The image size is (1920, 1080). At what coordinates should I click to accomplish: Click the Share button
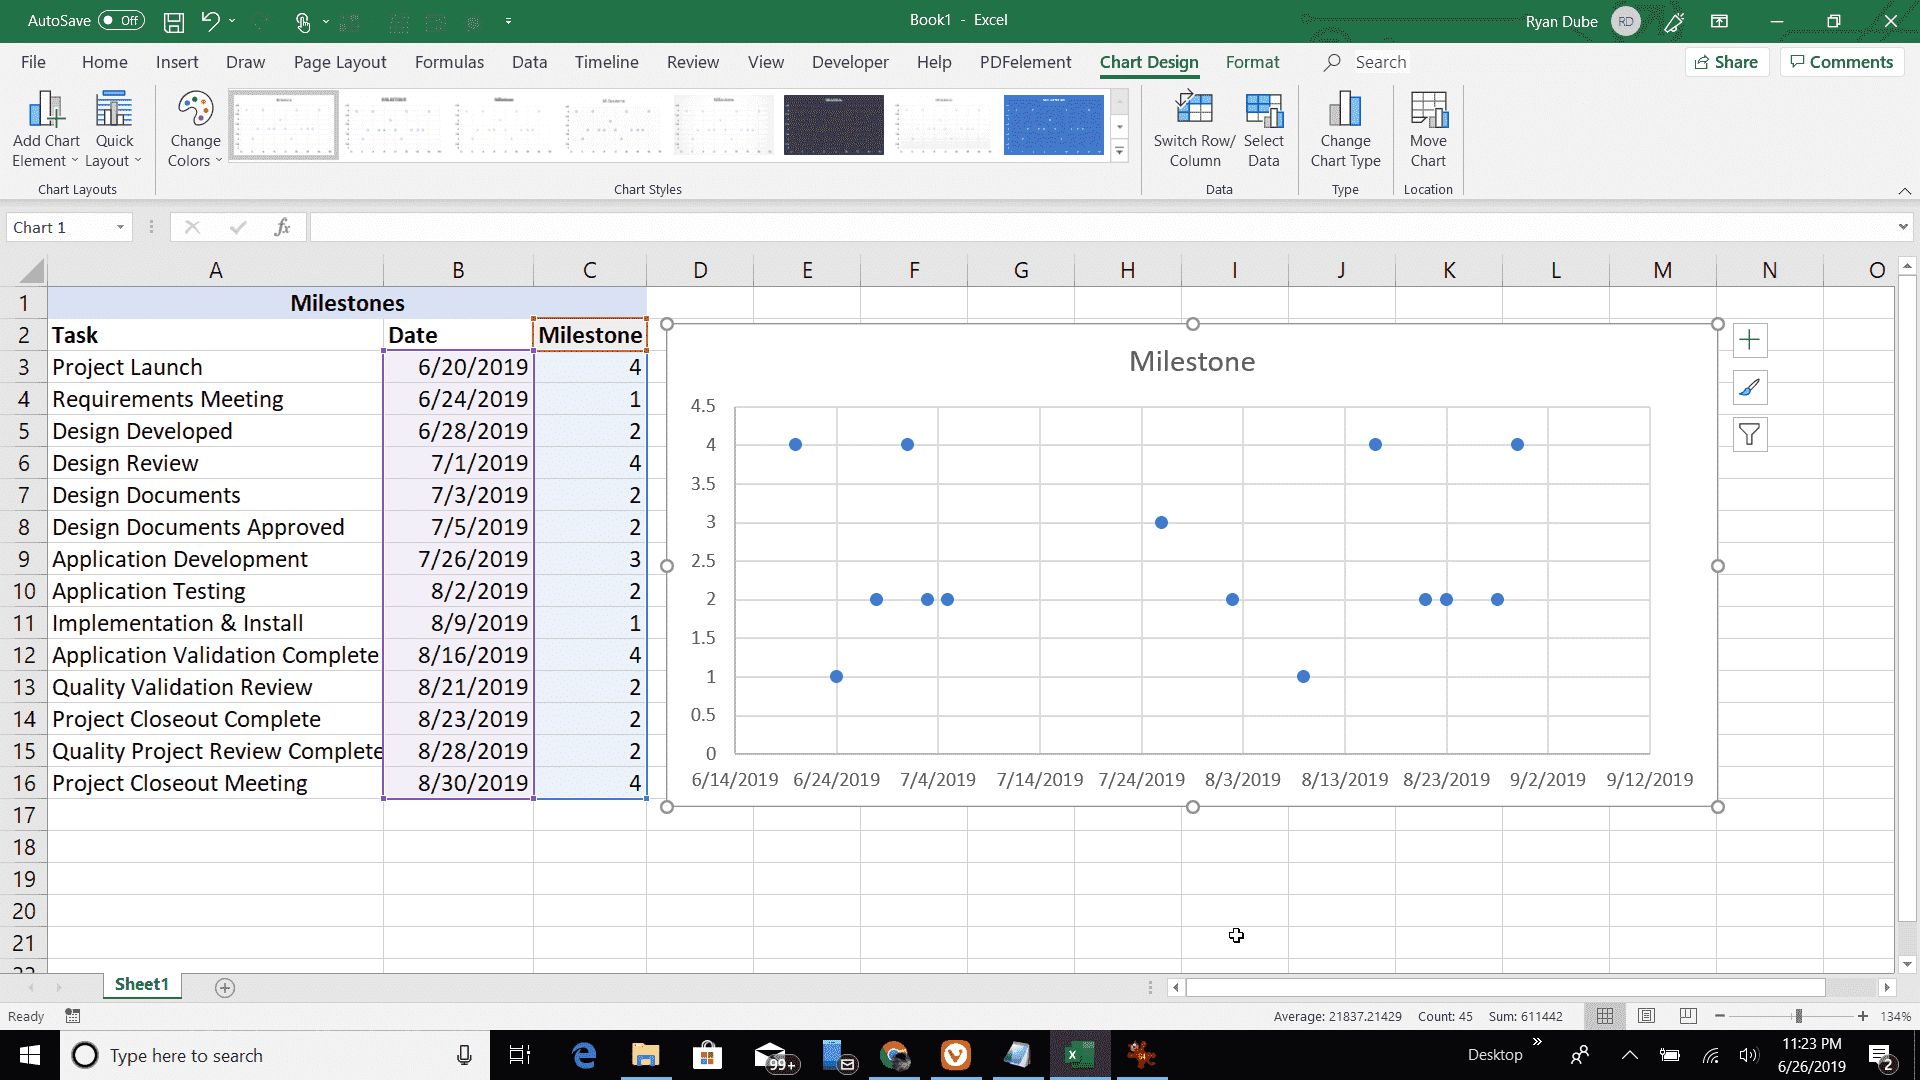click(x=1727, y=62)
